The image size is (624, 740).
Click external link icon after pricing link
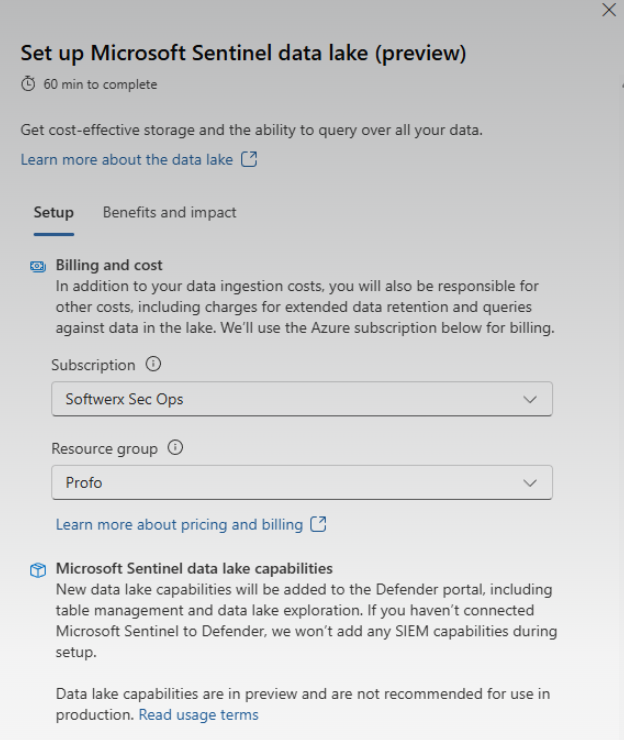point(318,524)
